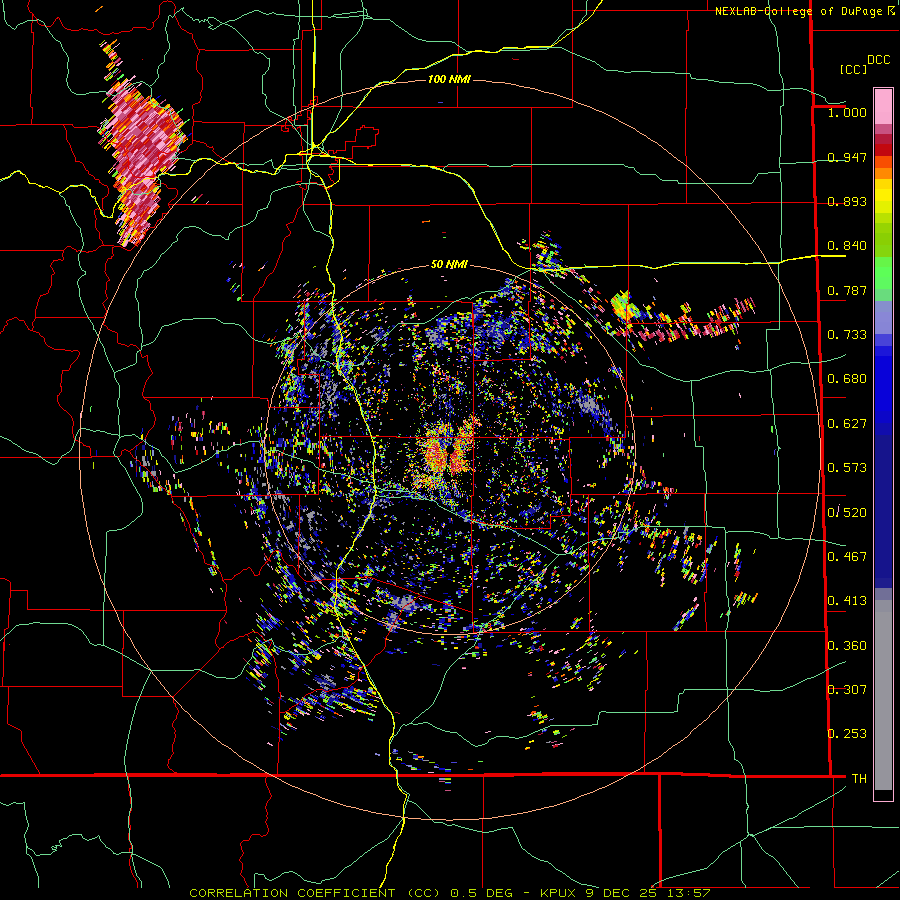The width and height of the screenshot is (900, 900).
Task: Click the TH threshold label
Action: point(859,779)
